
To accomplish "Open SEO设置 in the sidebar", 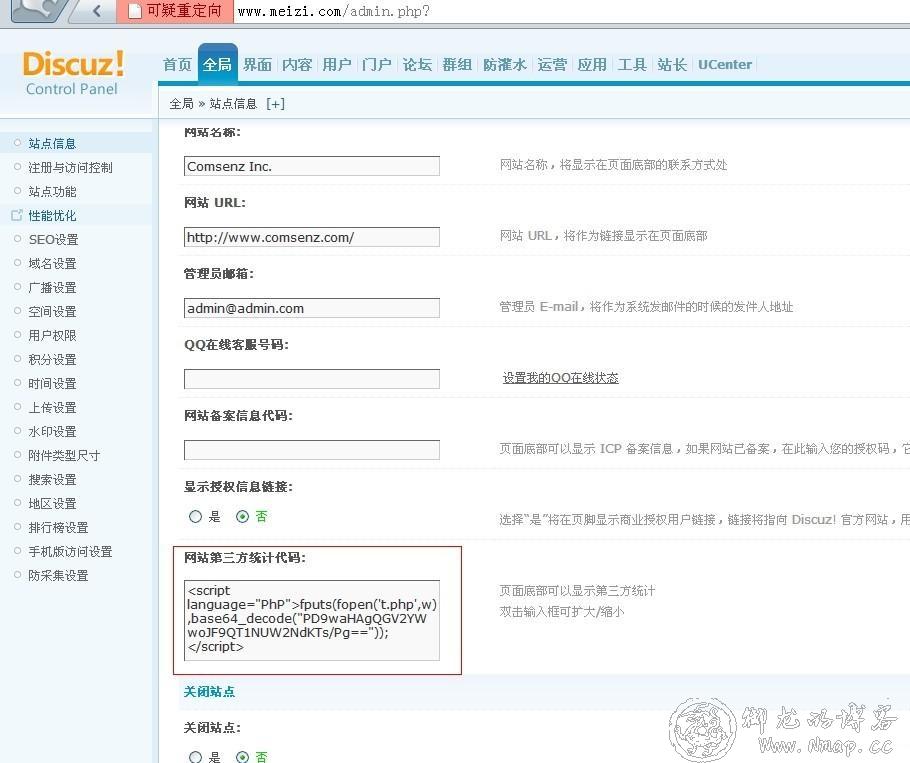I will click(x=53, y=240).
